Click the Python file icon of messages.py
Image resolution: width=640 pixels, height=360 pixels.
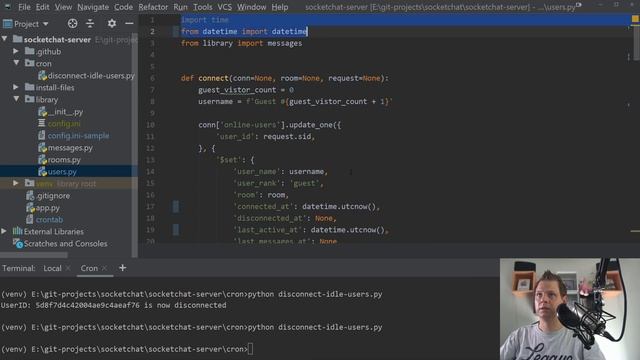pos(42,148)
